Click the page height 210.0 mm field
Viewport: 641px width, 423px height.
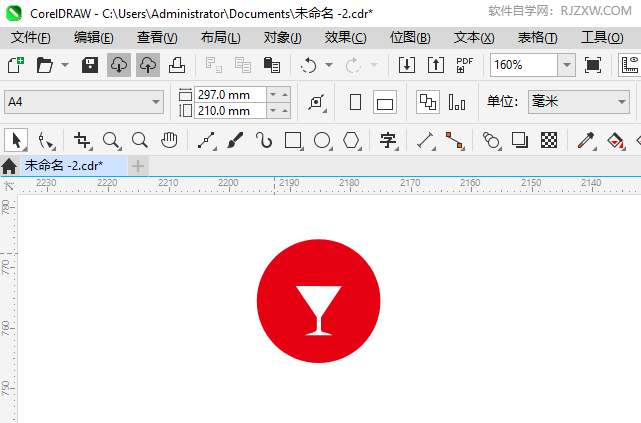click(x=230, y=111)
